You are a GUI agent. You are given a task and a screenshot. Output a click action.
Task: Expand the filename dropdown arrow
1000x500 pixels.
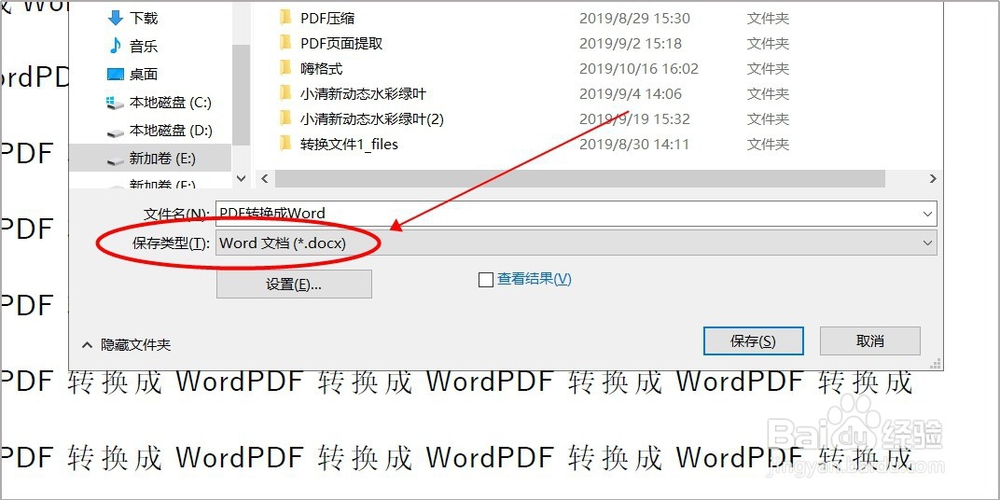(x=928, y=214)
